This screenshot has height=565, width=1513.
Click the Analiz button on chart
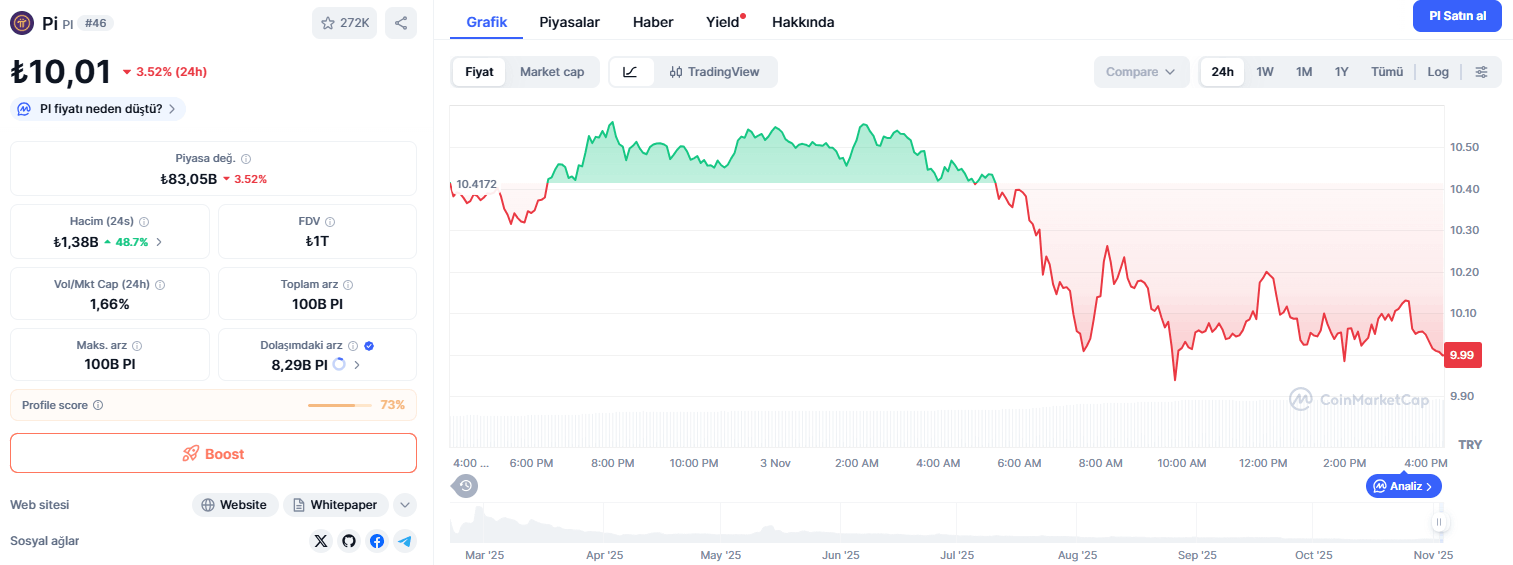[x=1404, y=486]
